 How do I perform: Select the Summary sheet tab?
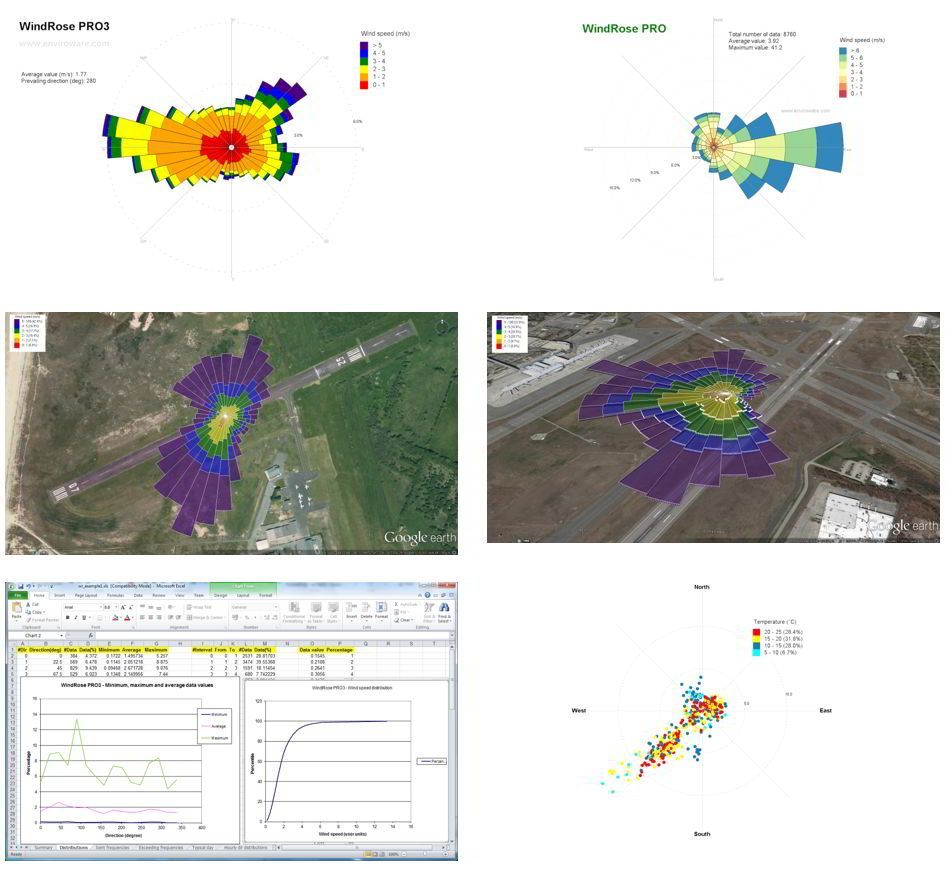click(43, 847)
